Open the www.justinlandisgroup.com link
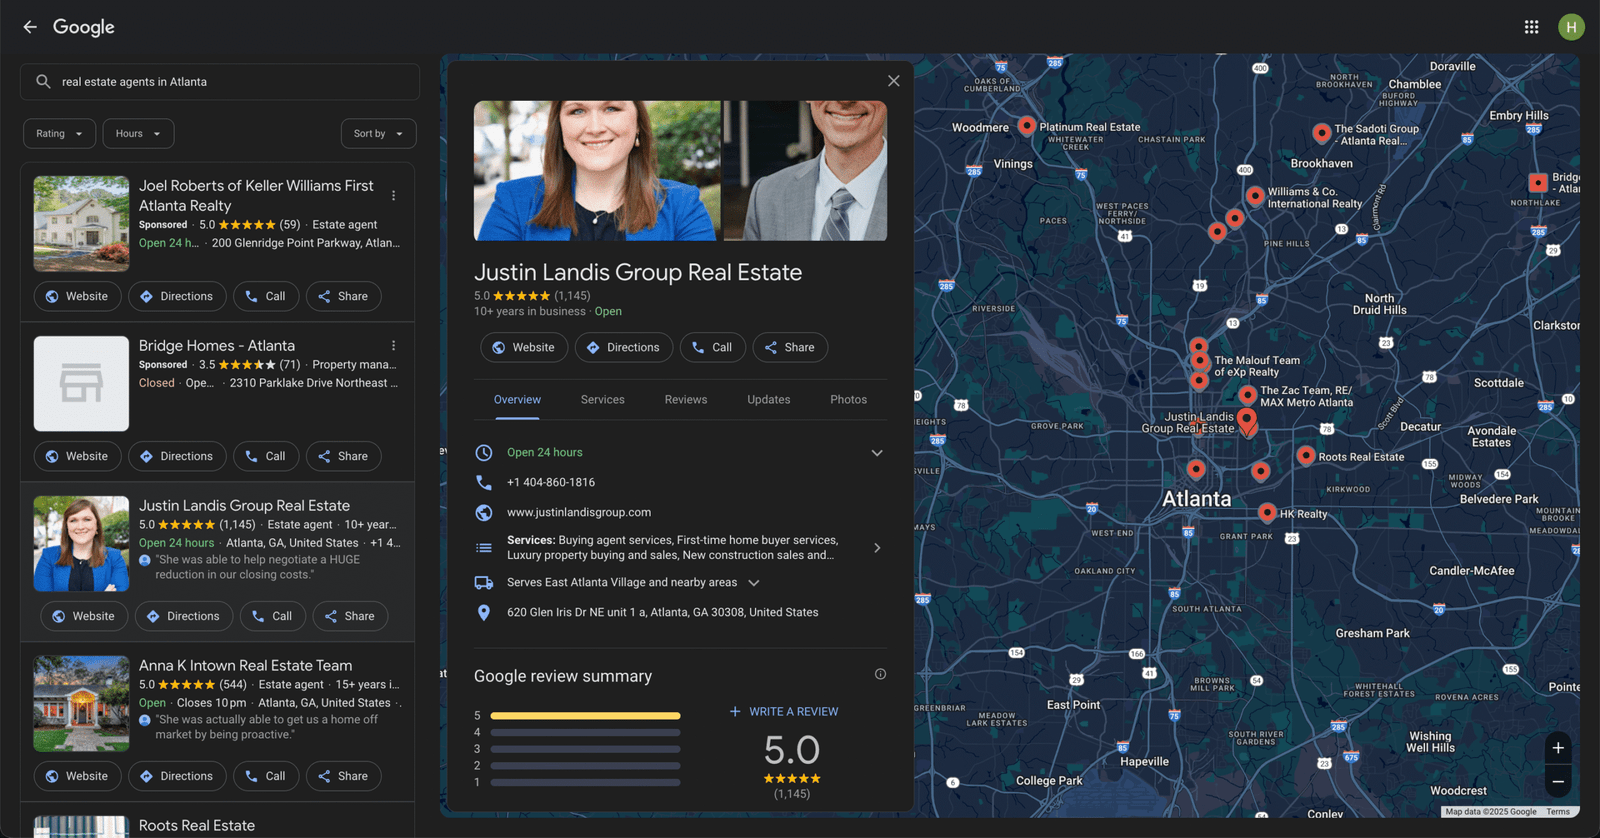 pos(579,512)
